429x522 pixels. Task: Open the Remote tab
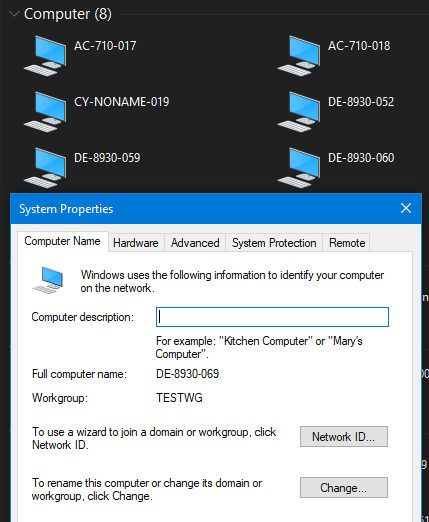pyautogui.click(x=347, y=243)
